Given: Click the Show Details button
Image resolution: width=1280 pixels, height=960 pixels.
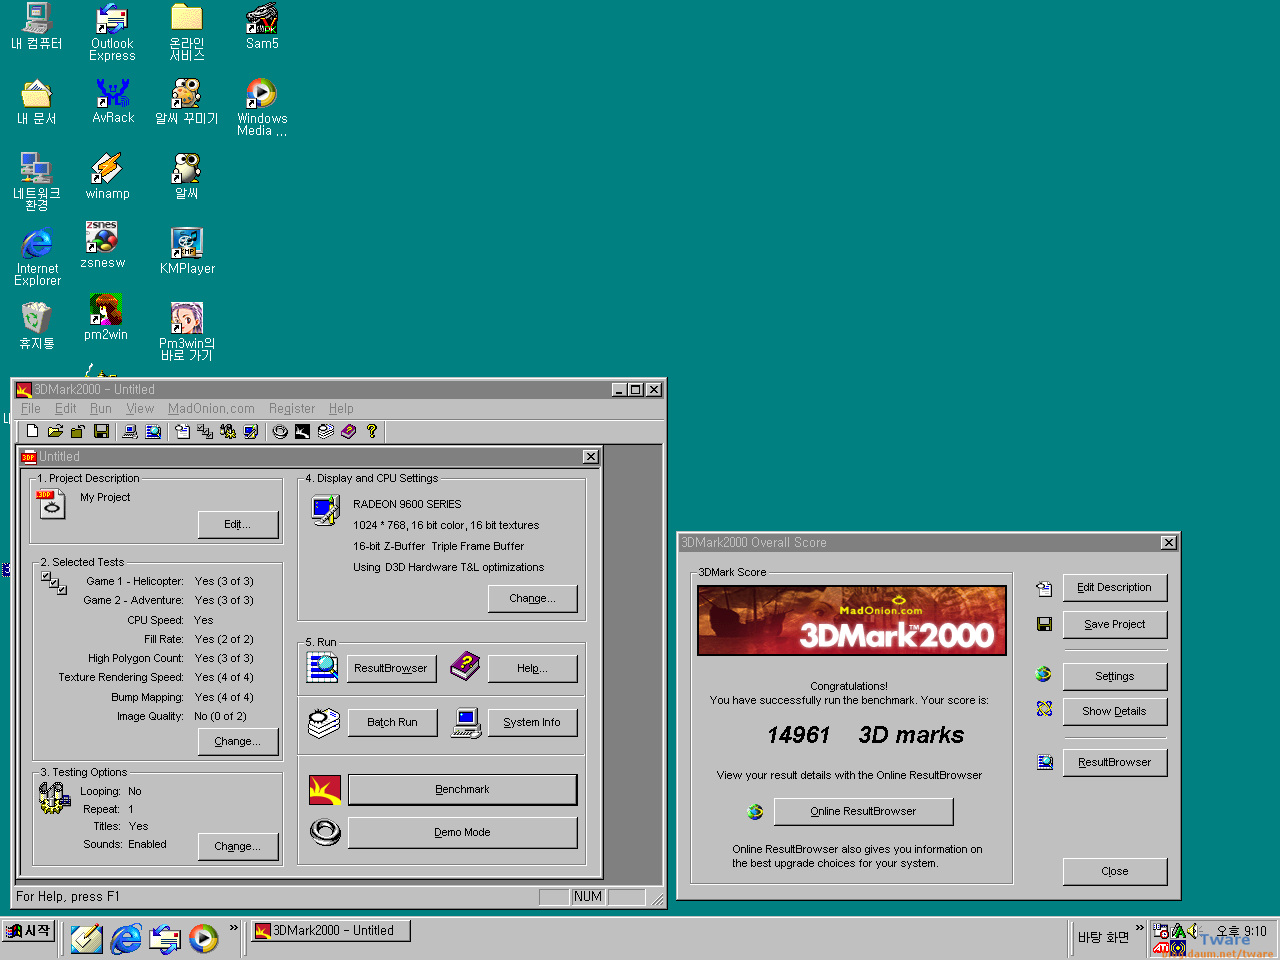Looking at the screenshot, I should click(x=1115, y=711).
